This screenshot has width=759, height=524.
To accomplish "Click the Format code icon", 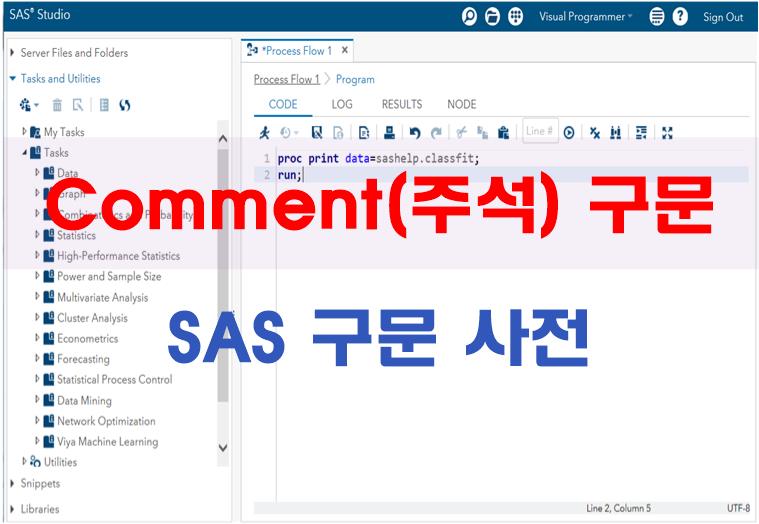I will 641,133.
